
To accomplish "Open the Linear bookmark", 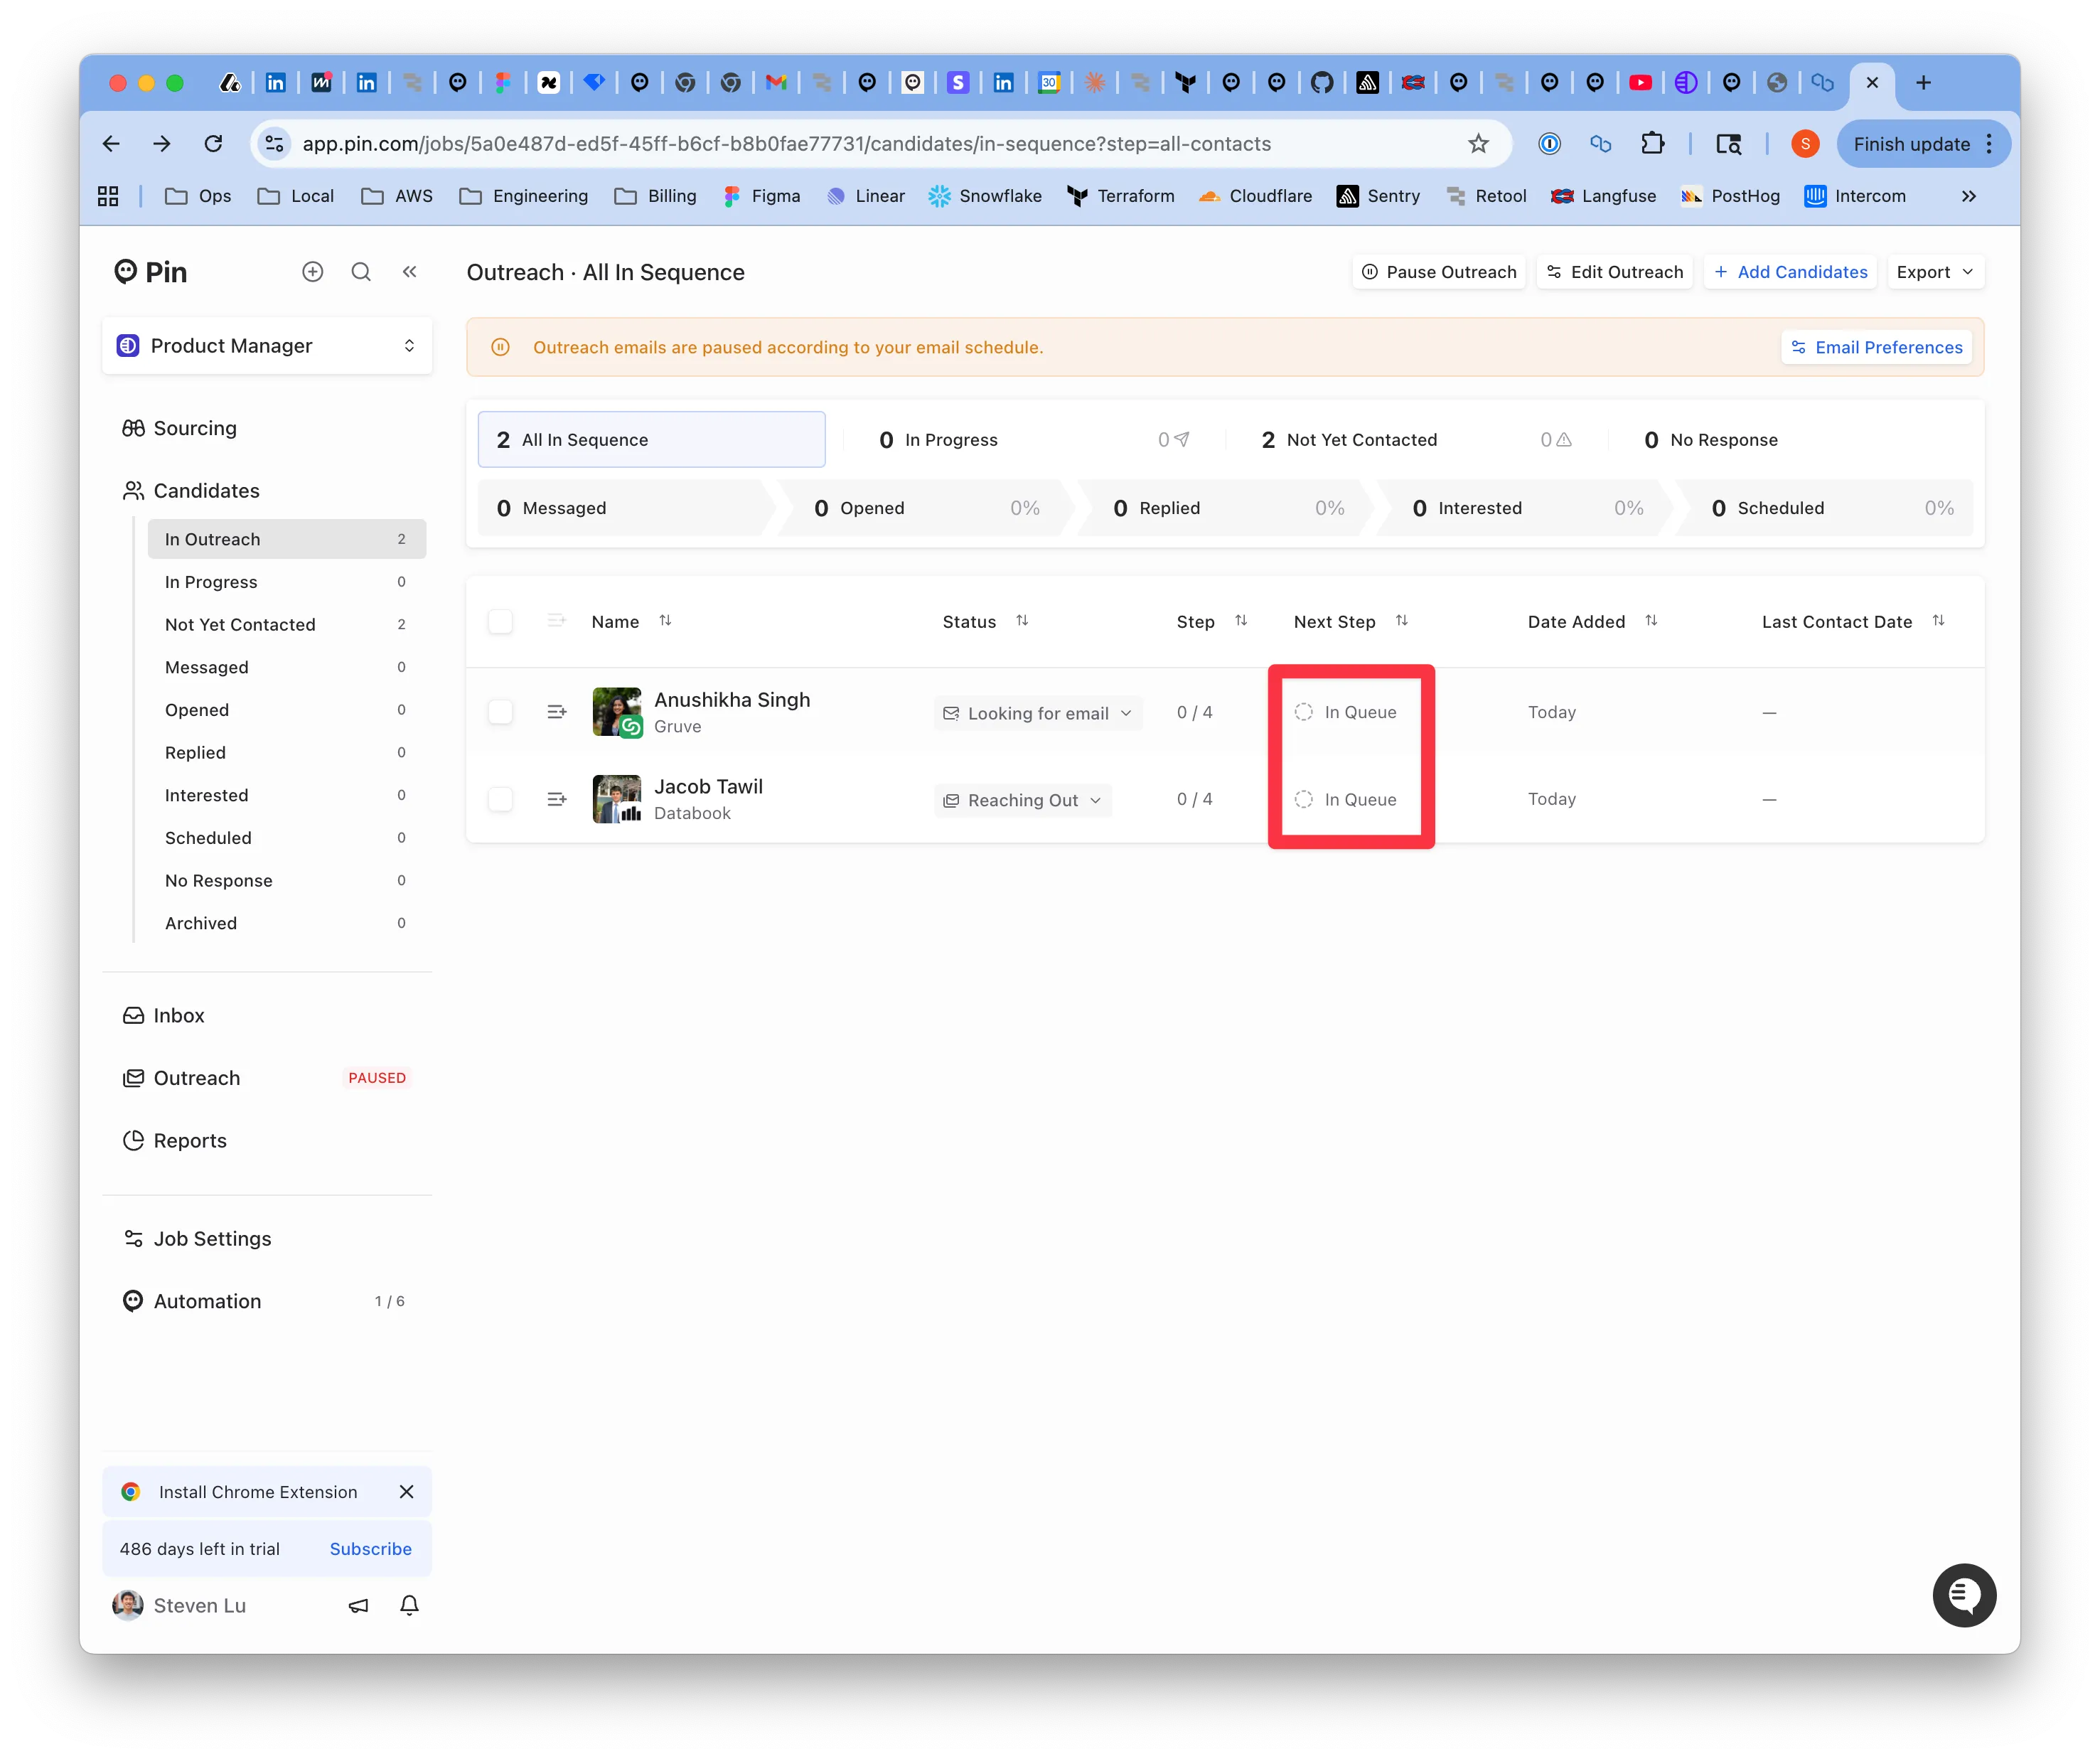I will pyautogui.click(x=866, y=196).
